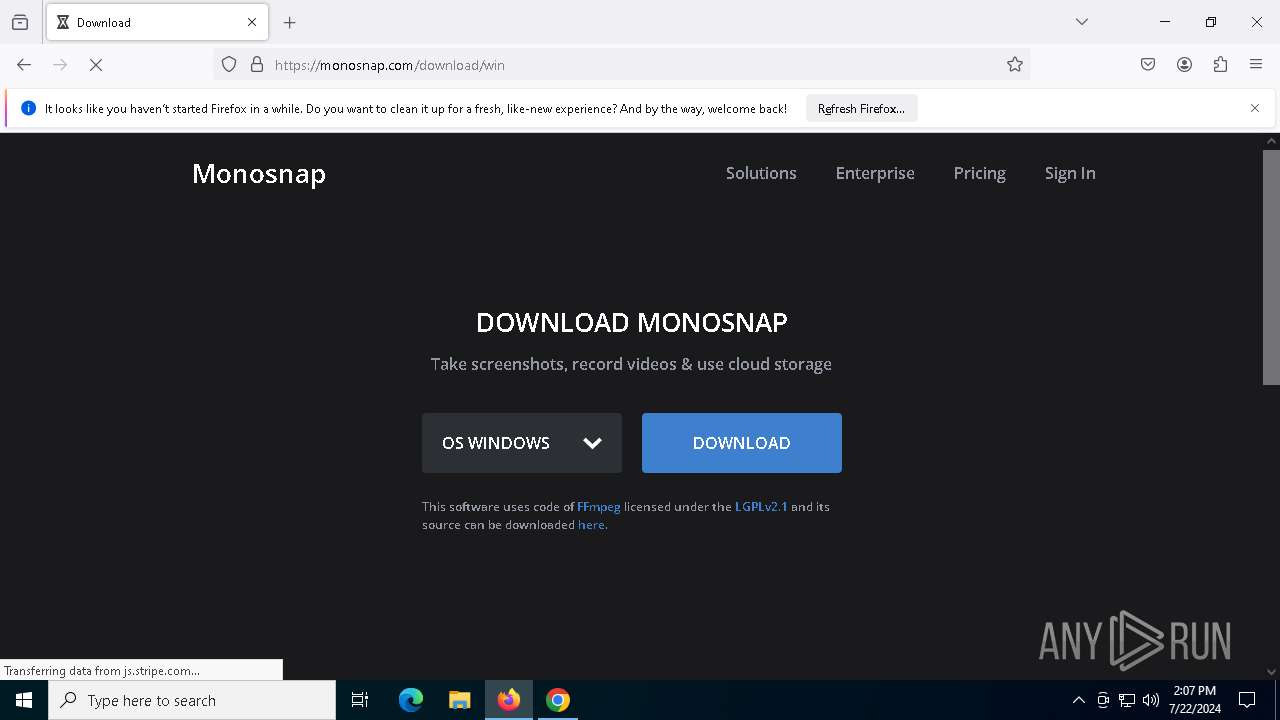The image size is (1280, 720).
Task: Launch Google Chrome from taskbar
Action: (558, 700)
